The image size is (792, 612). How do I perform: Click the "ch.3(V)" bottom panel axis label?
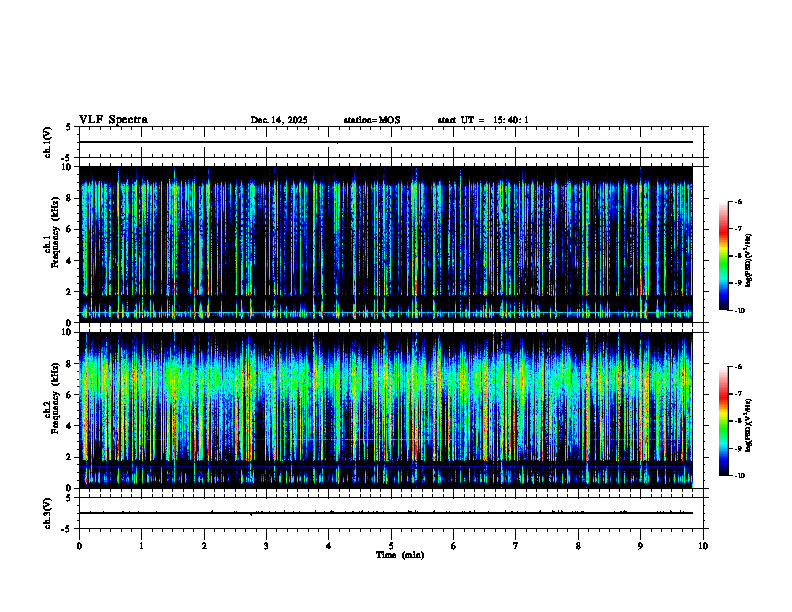[48, 513]
